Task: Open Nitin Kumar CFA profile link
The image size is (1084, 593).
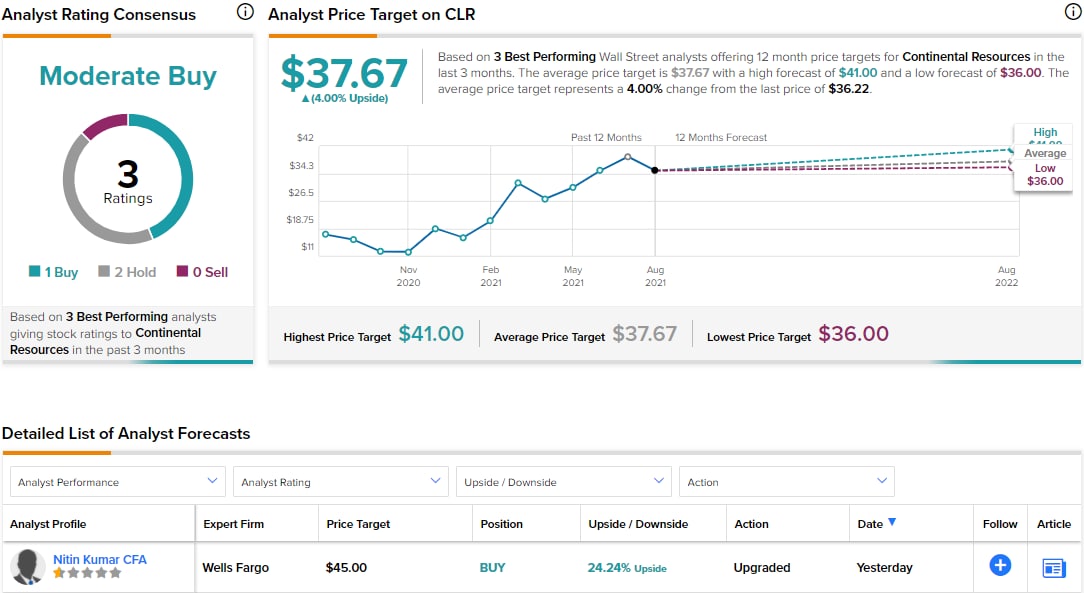Action: coord(100,559)
